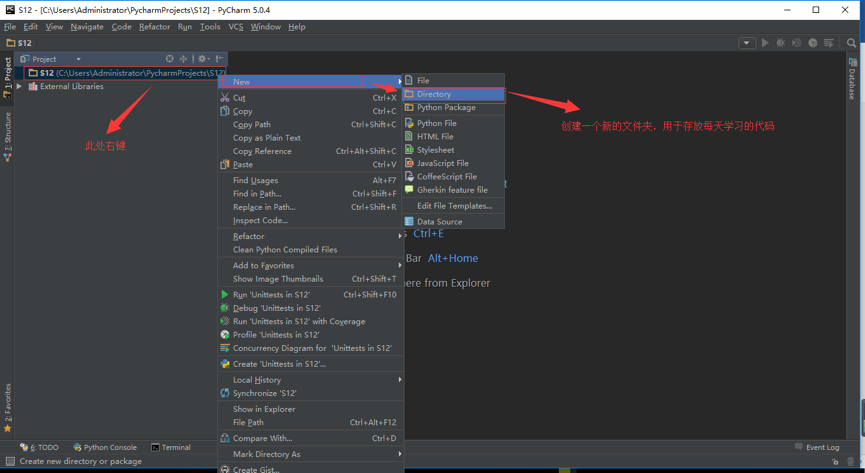Image resolution: width=865 pixels, height=473 pixels.
Task: Choose JavaScript File from the New submenu
Action: pyautogui.click(x=453, y=163)
